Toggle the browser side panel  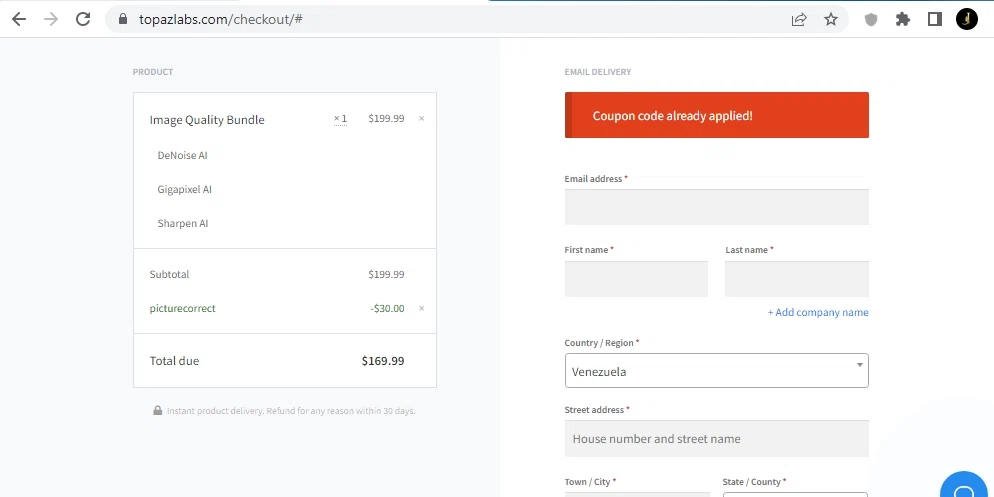click(935, 19)
